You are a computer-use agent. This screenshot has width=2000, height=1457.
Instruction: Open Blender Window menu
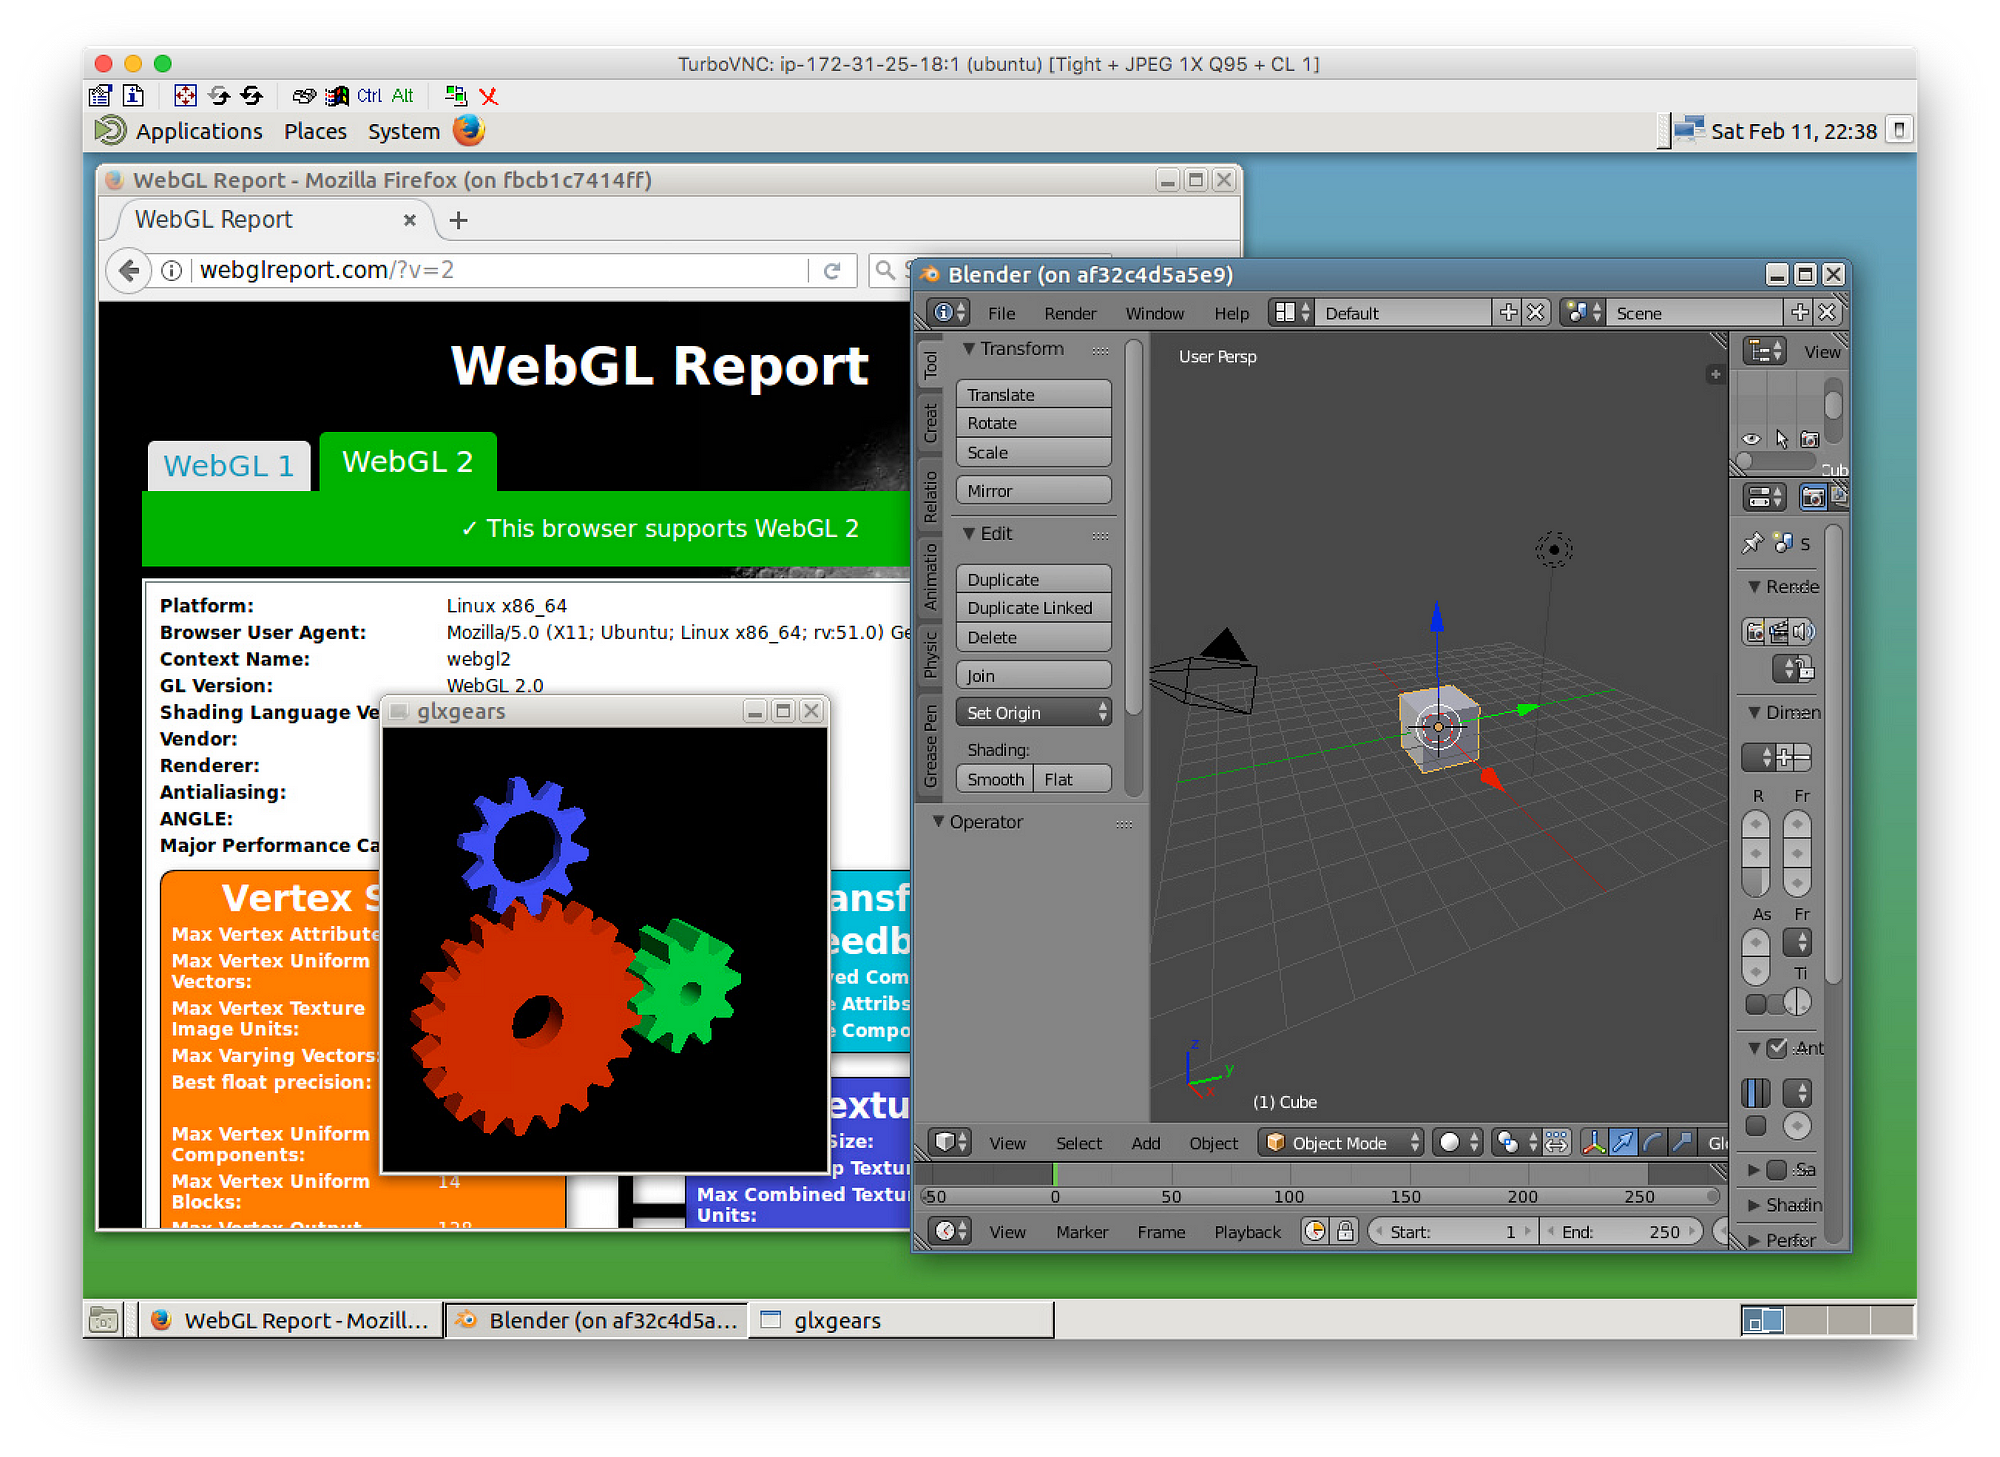point(1154,313)
